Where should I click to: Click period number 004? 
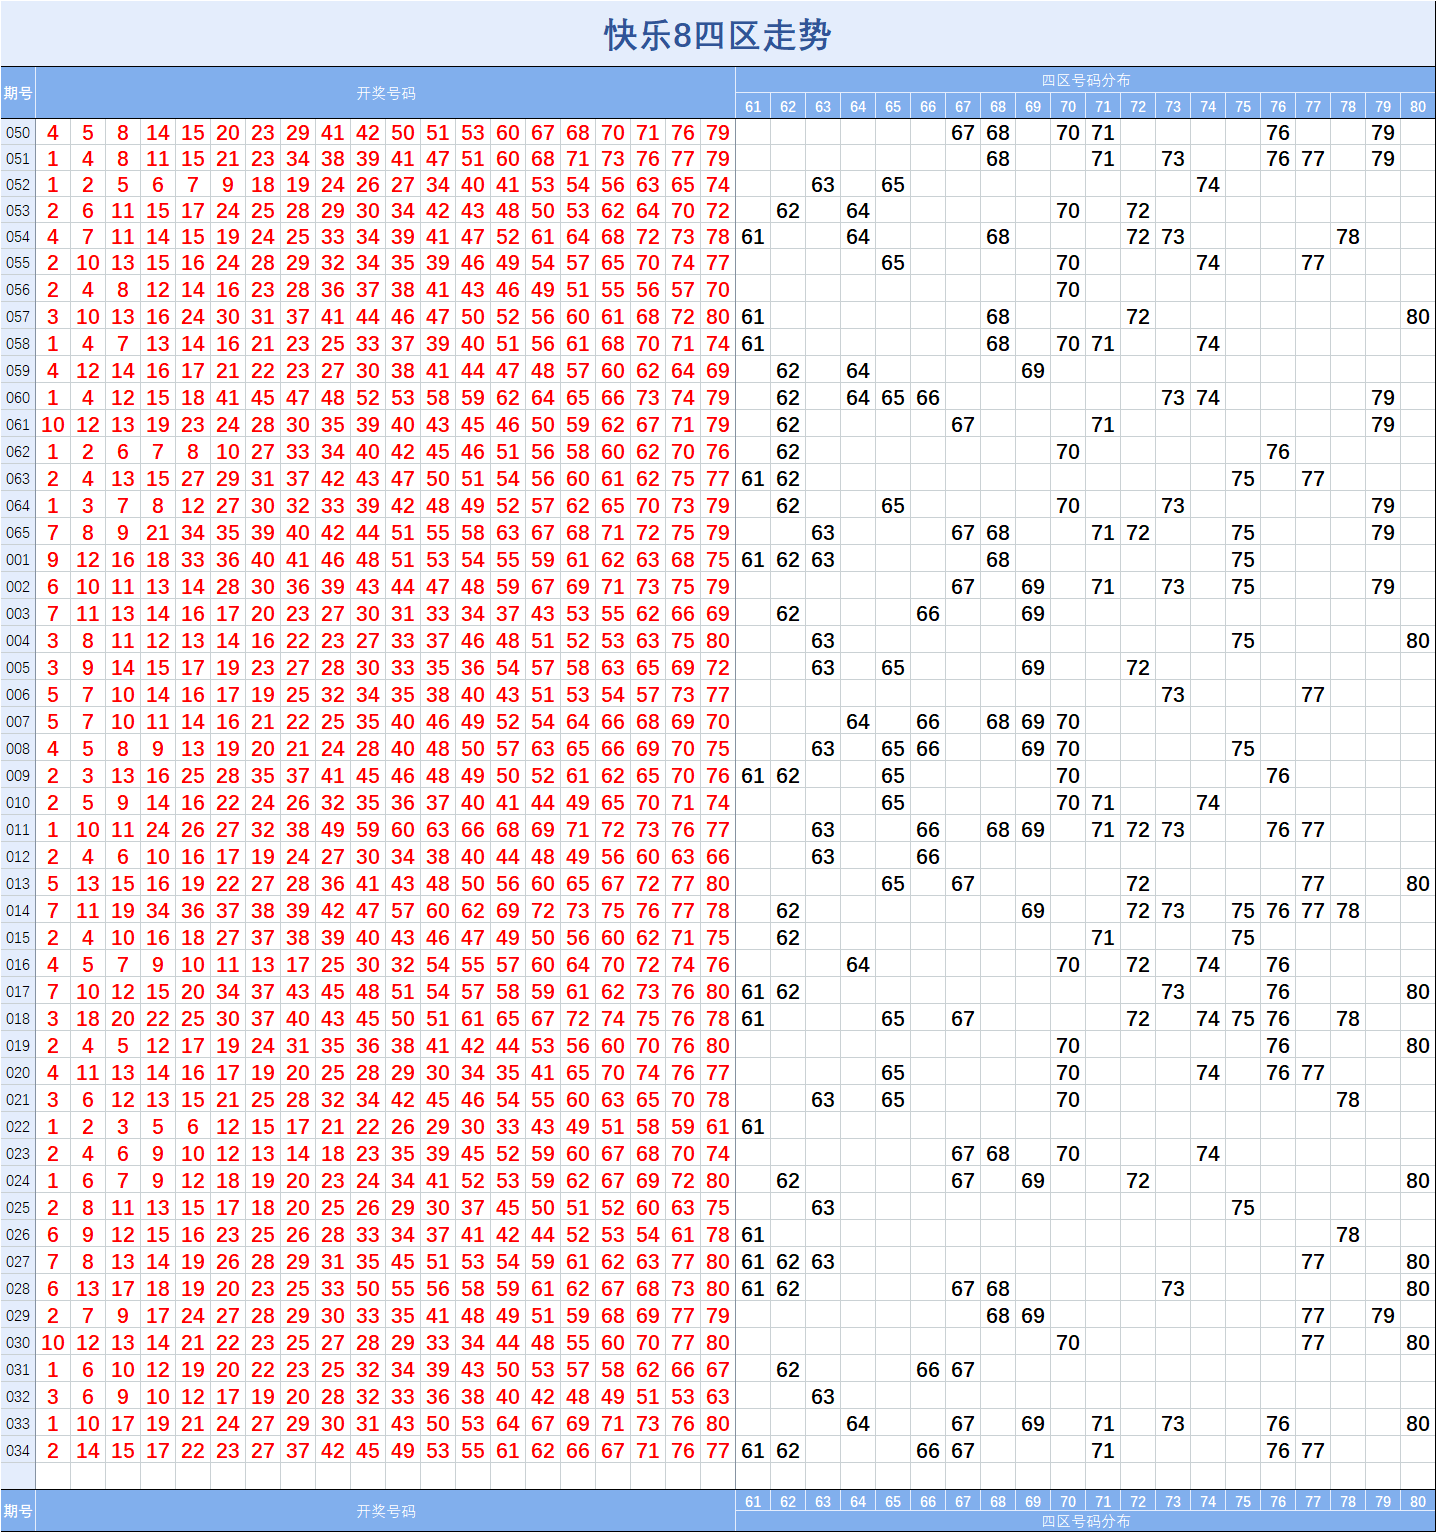pyautogui.click(x=18, y=641)
